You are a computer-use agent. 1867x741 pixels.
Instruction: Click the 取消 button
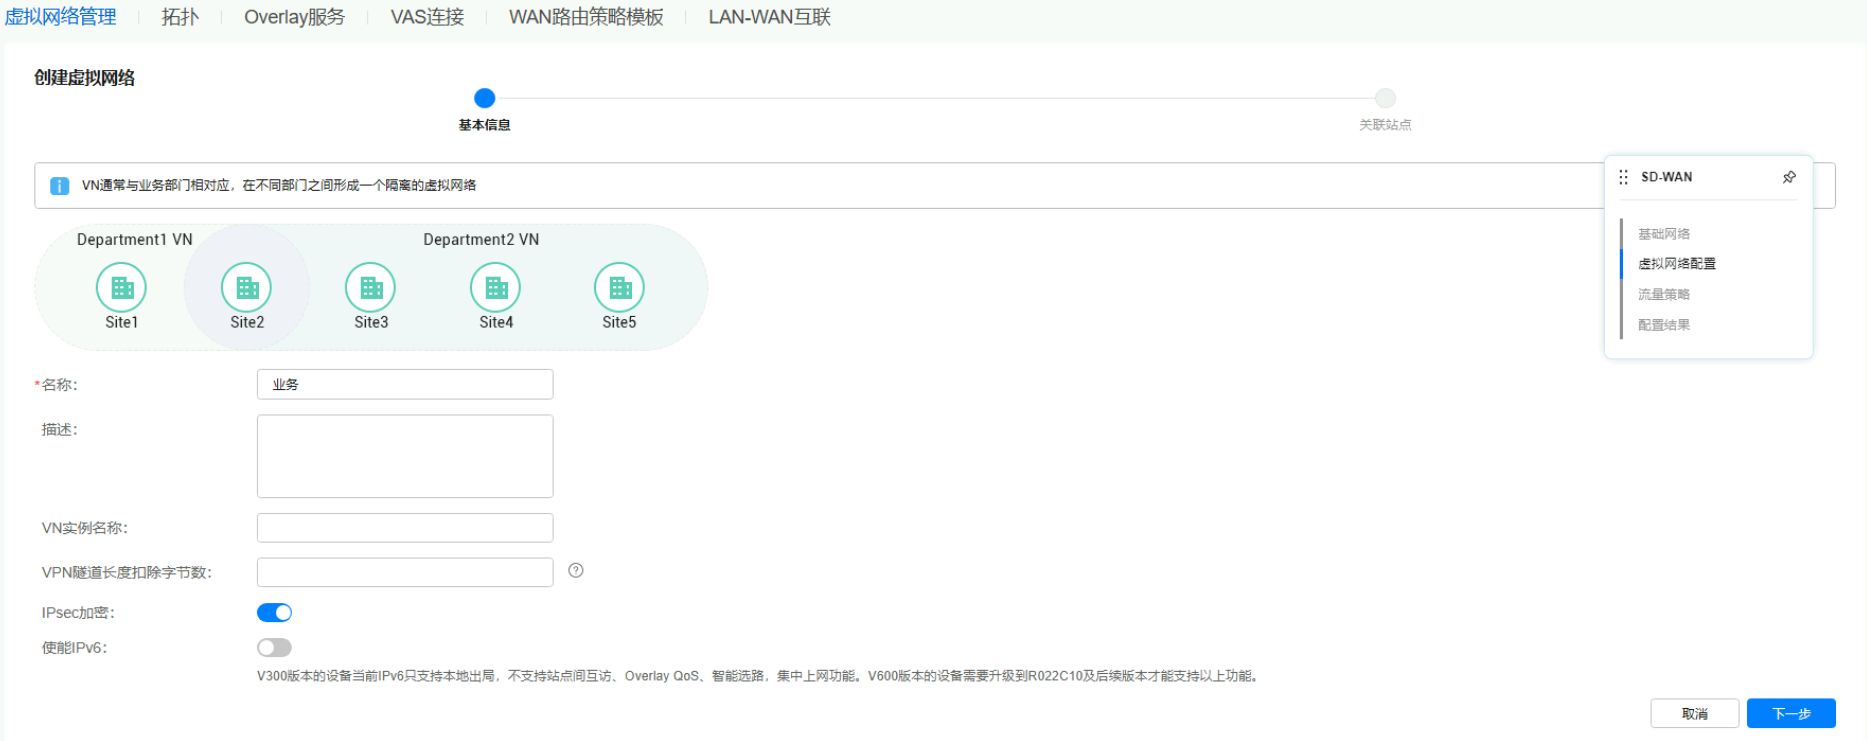[1694, 713]
